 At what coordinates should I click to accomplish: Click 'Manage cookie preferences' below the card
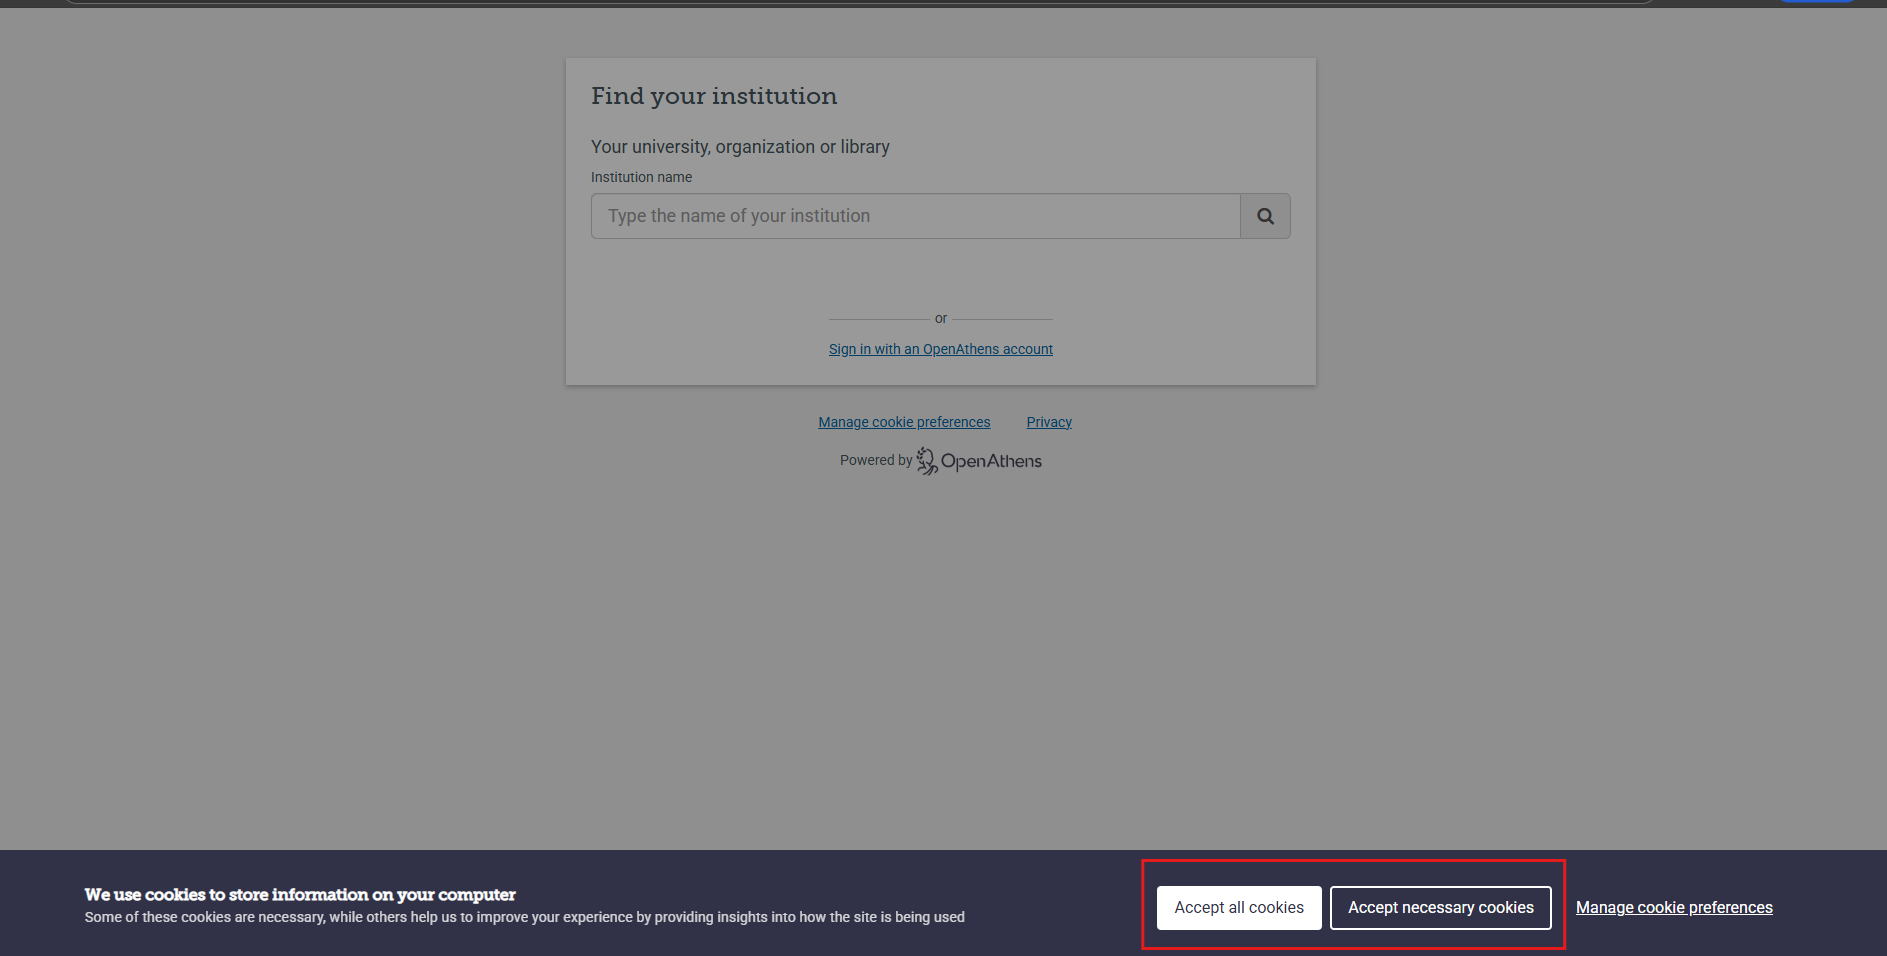903,421
